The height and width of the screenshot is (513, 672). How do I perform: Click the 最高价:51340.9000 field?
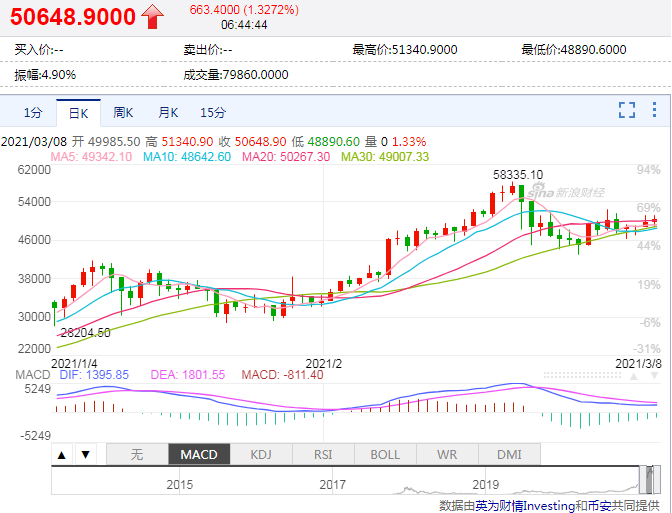(x=405, y=50)
